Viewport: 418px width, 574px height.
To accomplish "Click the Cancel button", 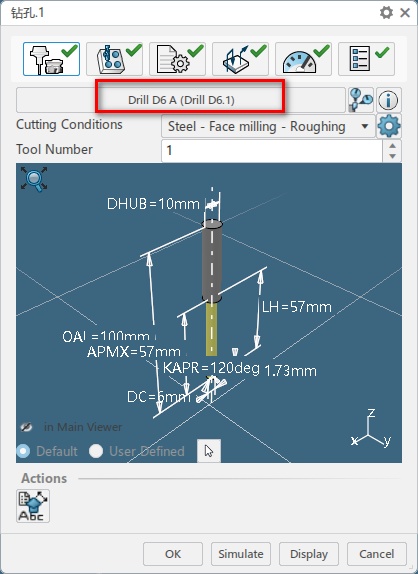I will tap(377, 554).
